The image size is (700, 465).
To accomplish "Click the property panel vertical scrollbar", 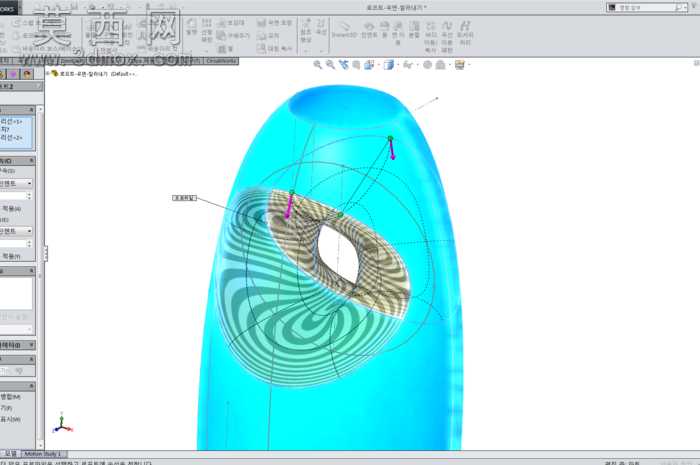I will pos(40,277).
